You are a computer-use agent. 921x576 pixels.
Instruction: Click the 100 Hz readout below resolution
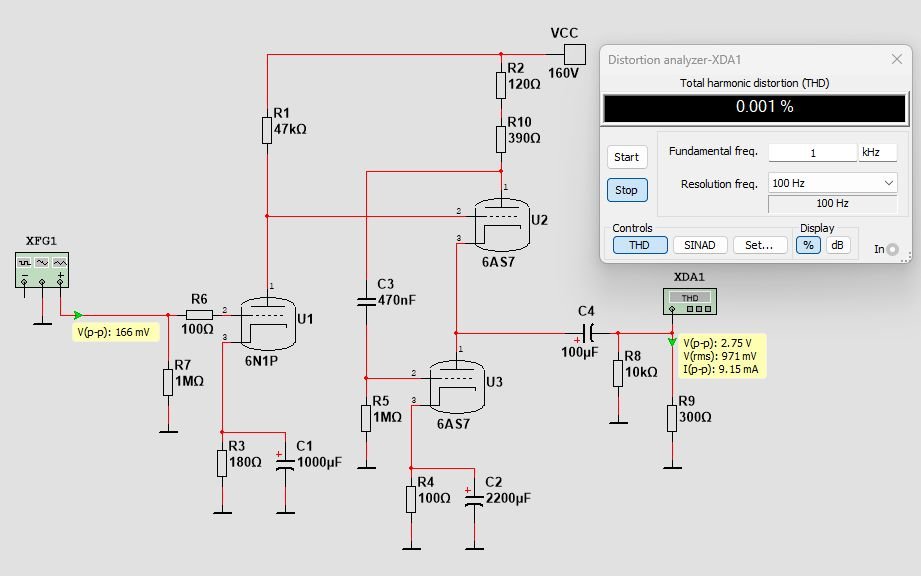click(832, 203)
